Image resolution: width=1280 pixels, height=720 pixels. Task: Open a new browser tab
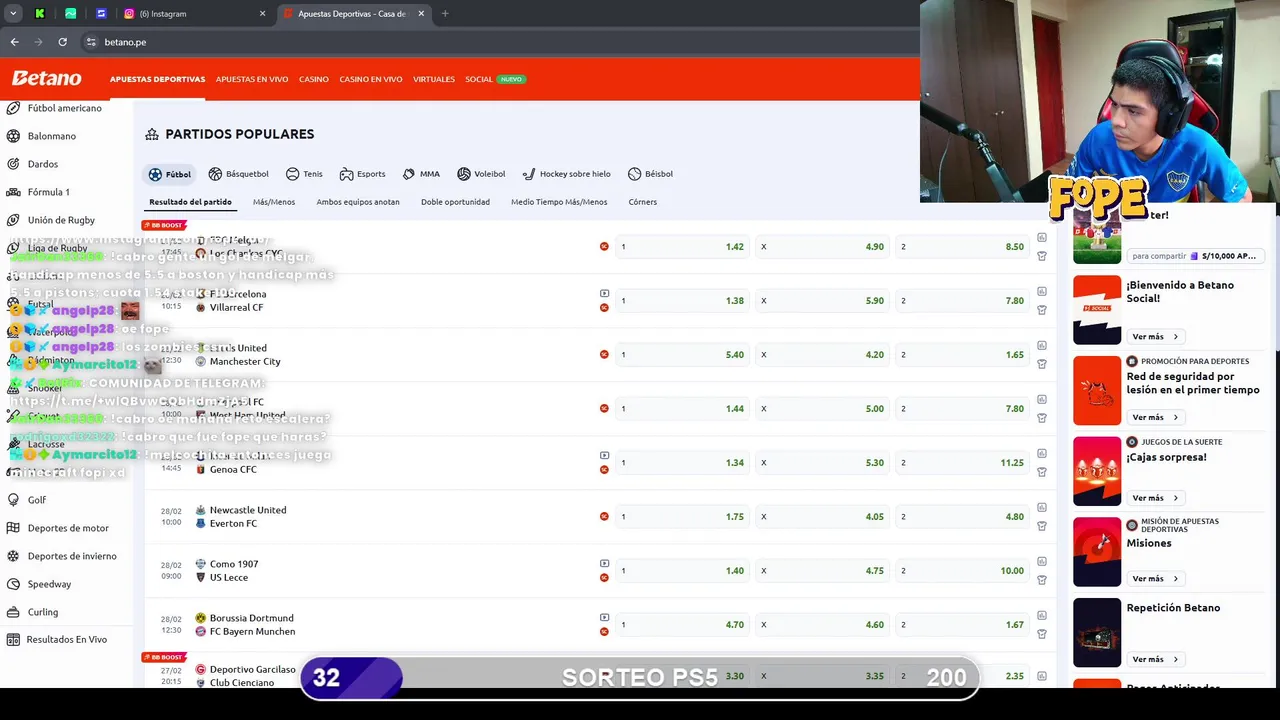445,14
